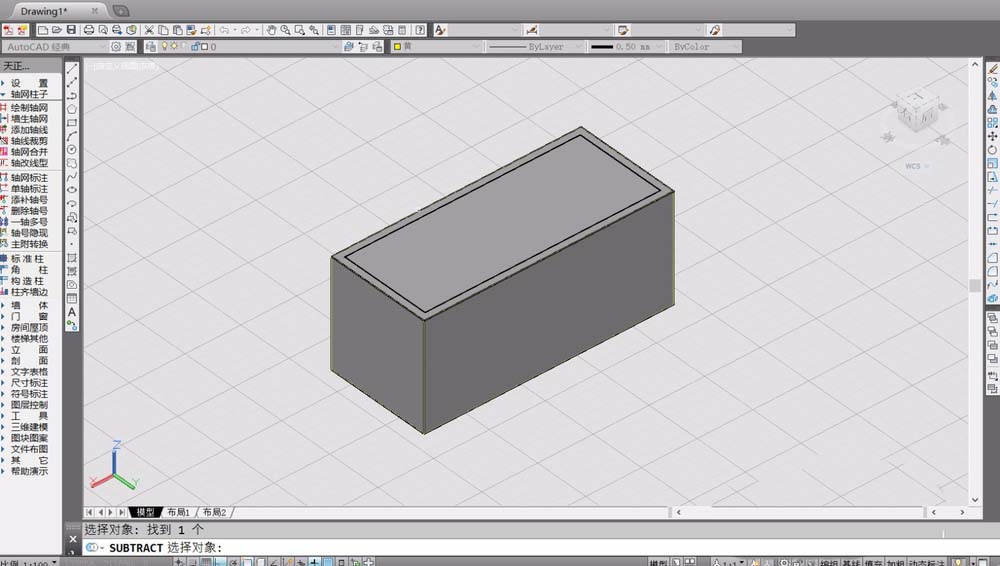Viewport: 1000px width, 566px height.
Task: Click the Help question mark icon
Action: click(x=420, y=30)
